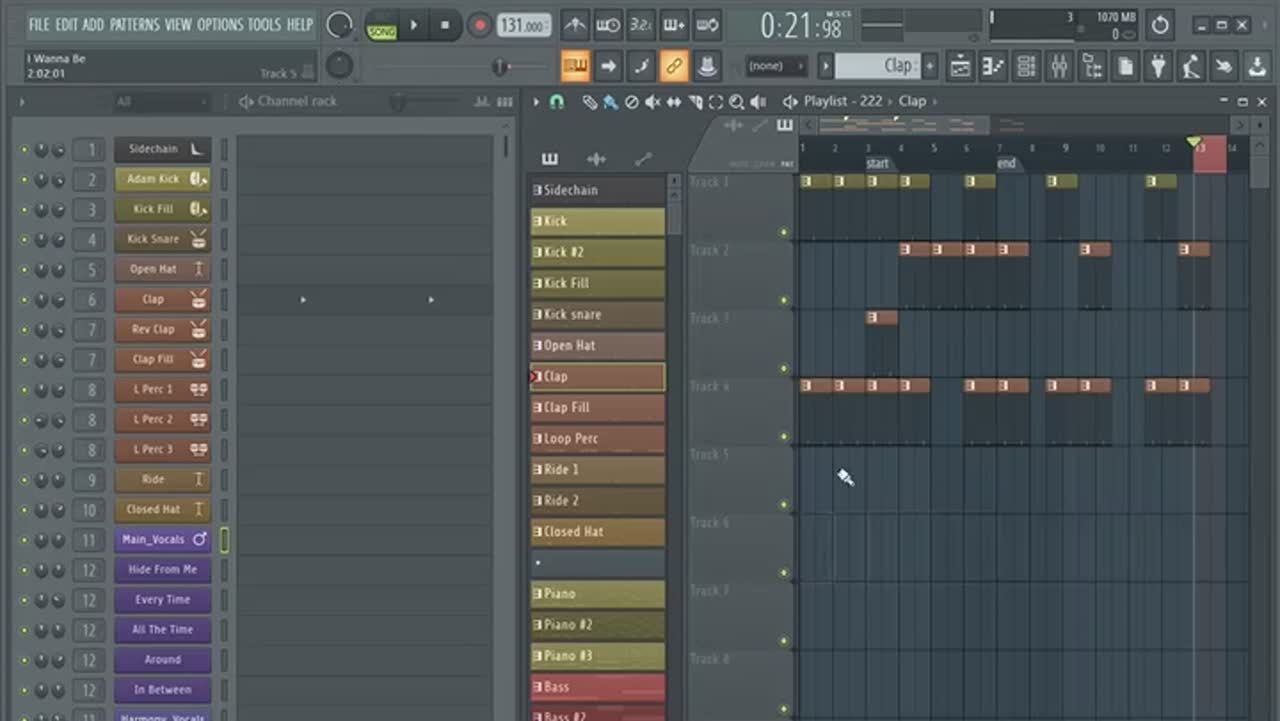The width and height of the screenshot is (1280, 721).
Task: Toggle the metronome icon
Action: (575, 25)
